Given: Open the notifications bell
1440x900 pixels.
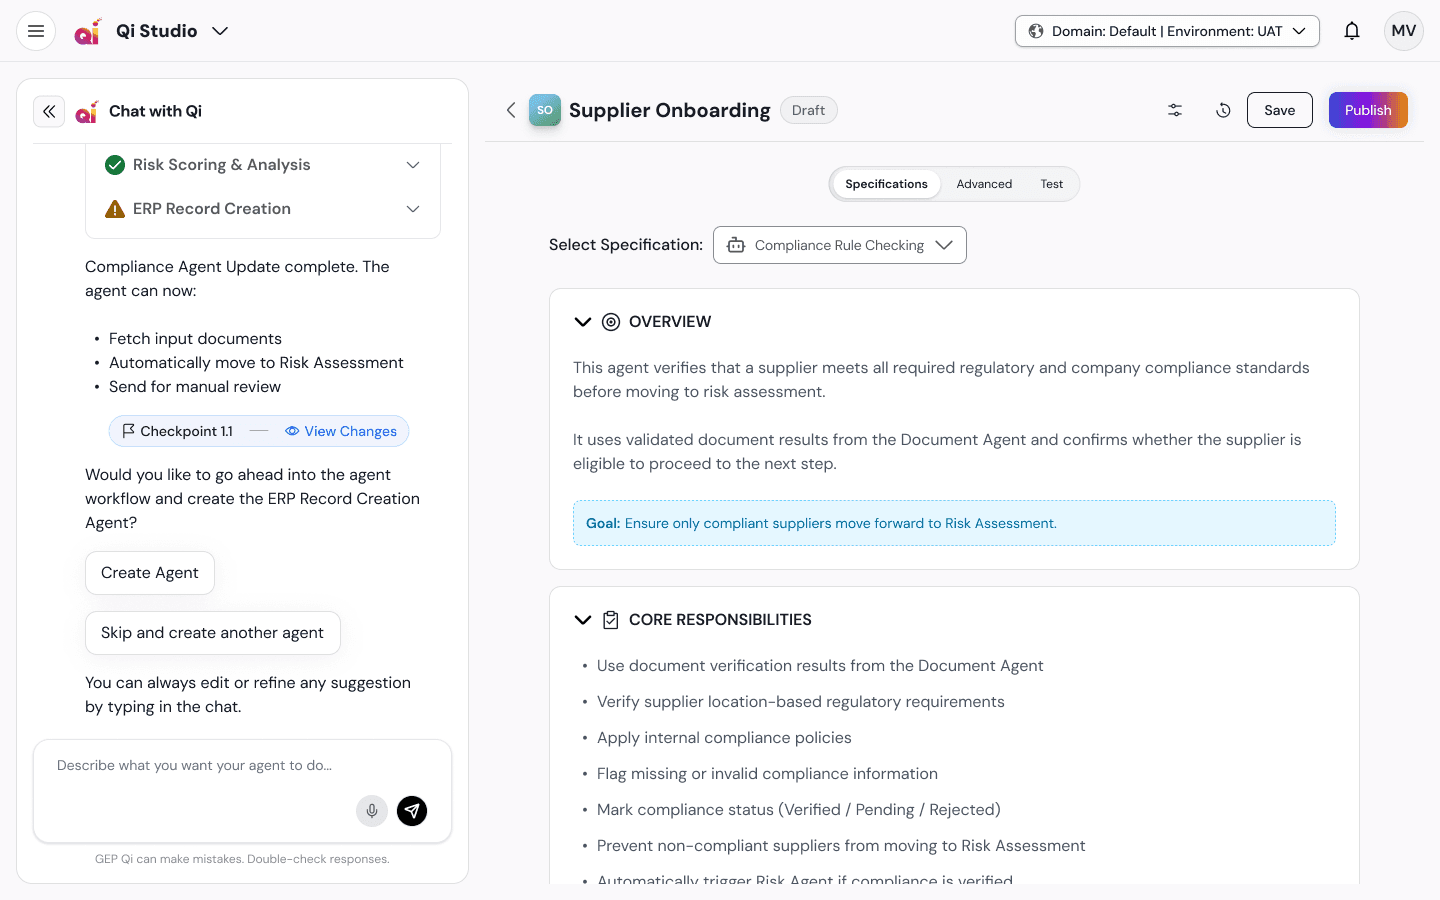Looking at the screenshot, I should (1352, 31).
